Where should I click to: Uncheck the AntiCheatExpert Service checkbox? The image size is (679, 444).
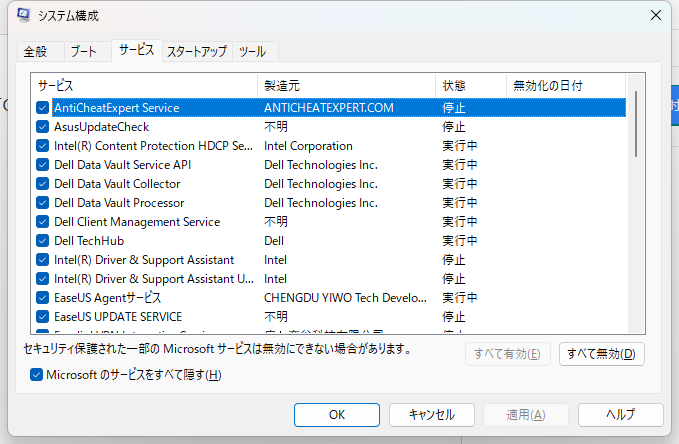point(42,108)
